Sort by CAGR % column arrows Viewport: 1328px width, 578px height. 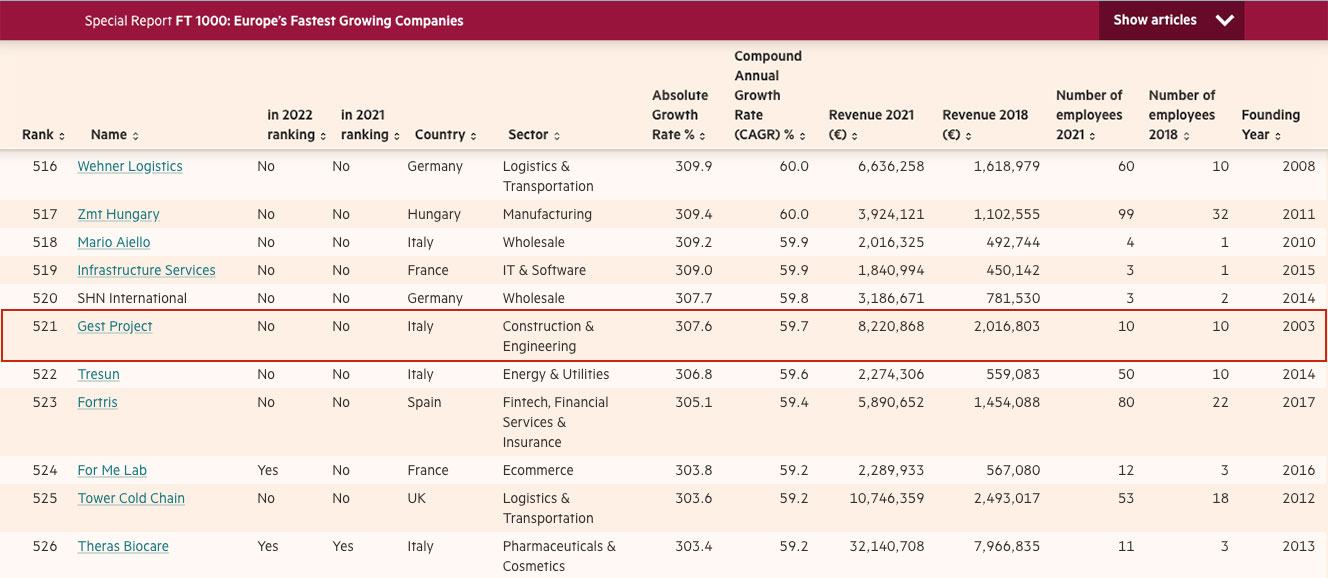tap(803, 136)
